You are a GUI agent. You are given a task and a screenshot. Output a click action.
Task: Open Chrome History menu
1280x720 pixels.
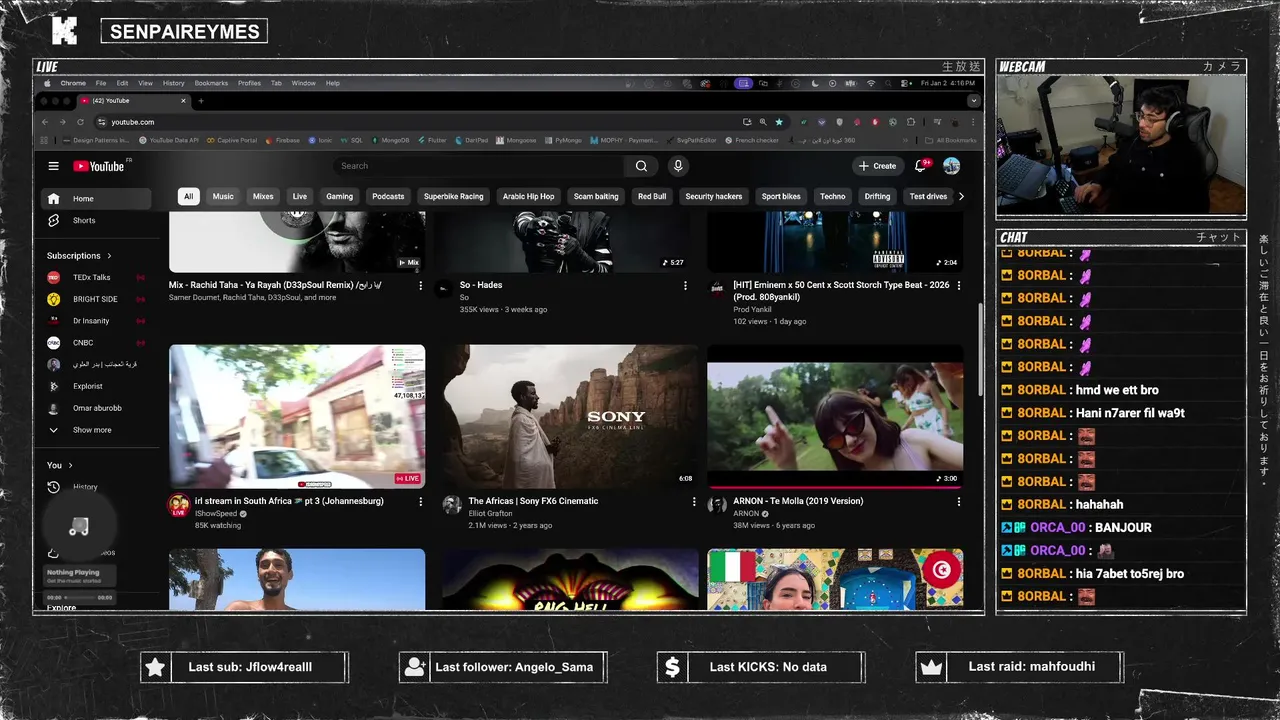pyautogui.click(x=173, y=83)
